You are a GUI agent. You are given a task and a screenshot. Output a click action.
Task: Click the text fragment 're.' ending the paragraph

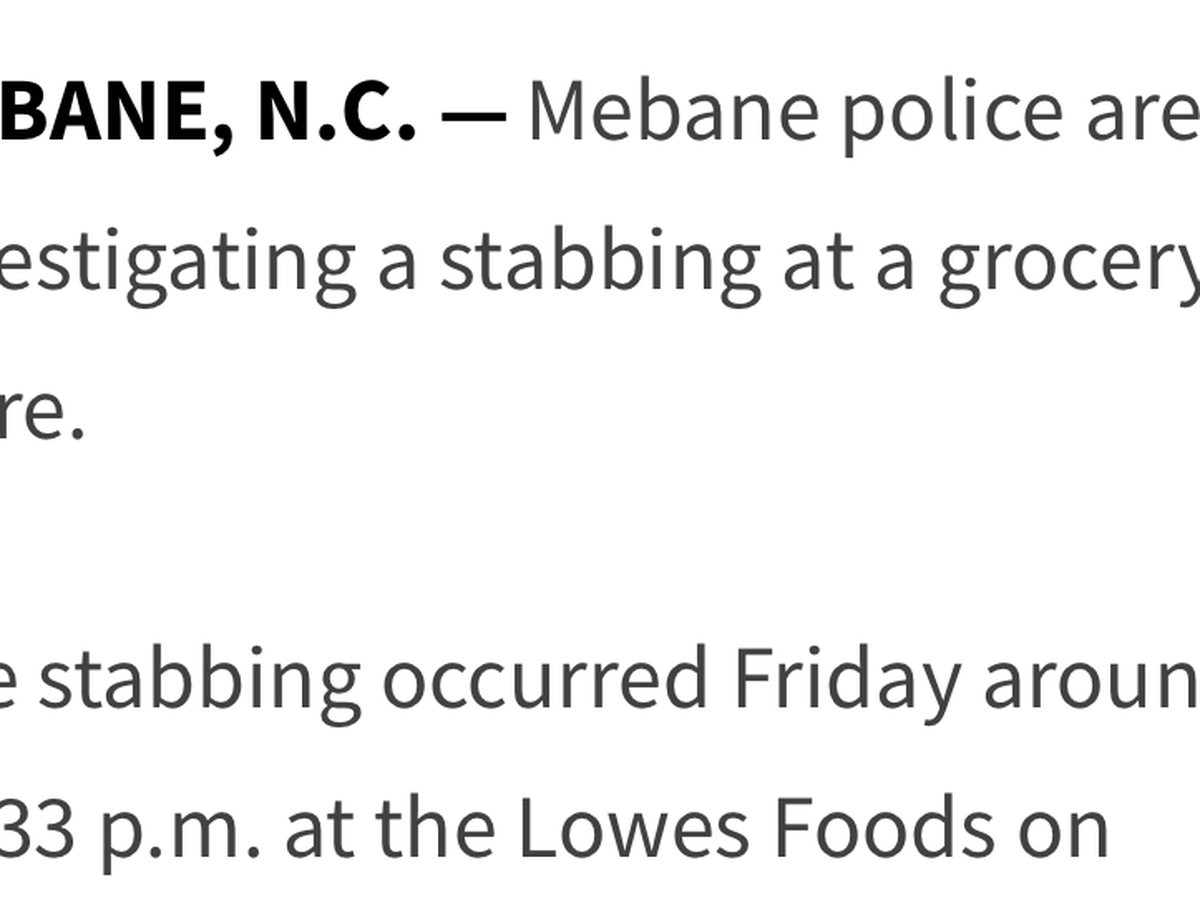[41, 412]
